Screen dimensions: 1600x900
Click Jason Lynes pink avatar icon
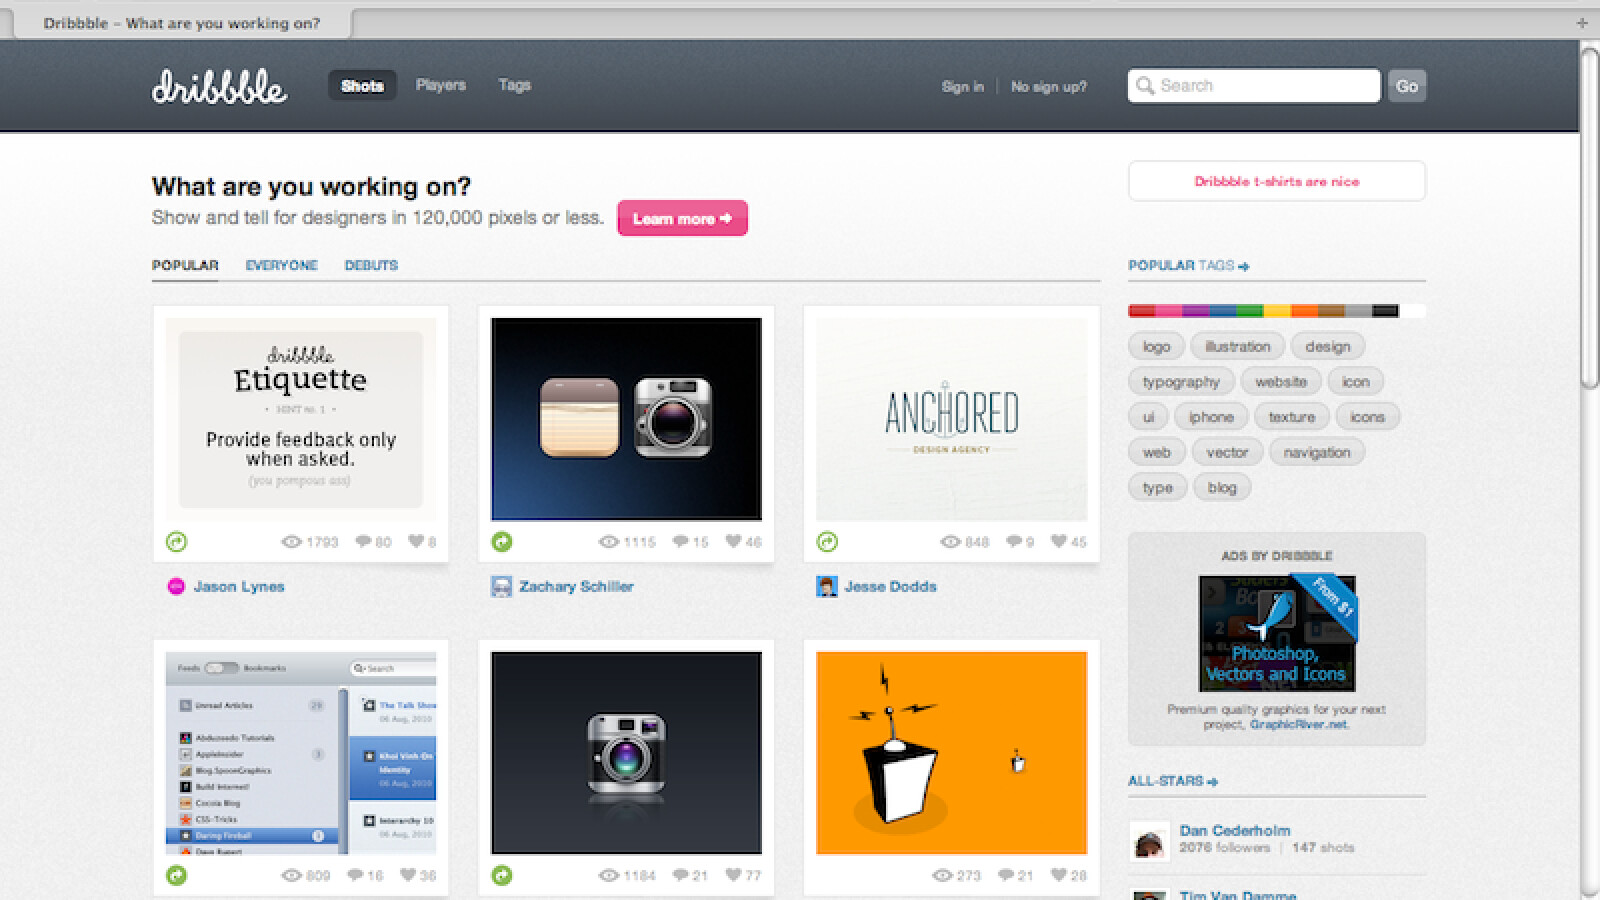point(176,587)
